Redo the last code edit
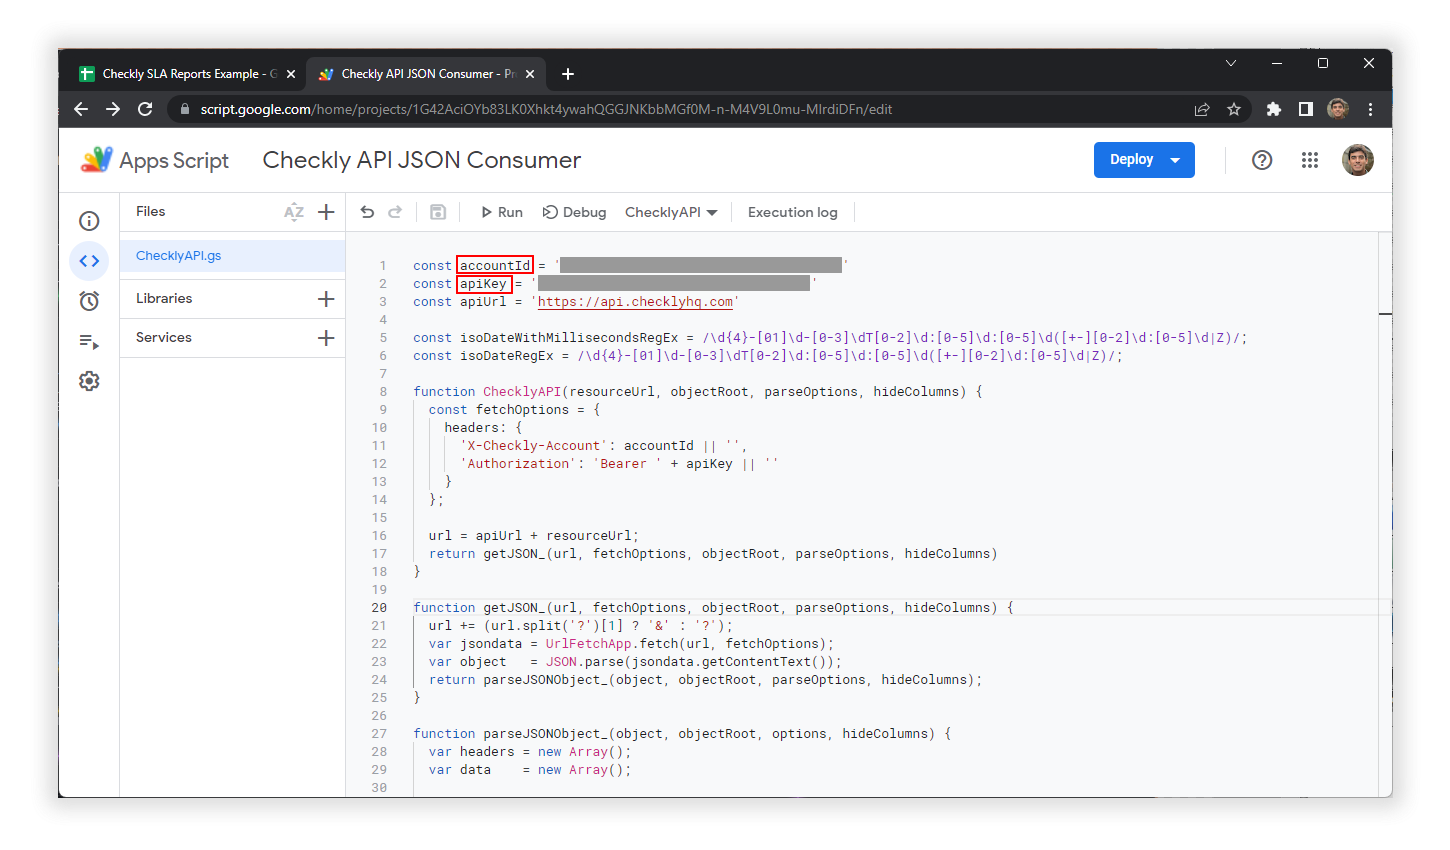 (x=395, y=211)
